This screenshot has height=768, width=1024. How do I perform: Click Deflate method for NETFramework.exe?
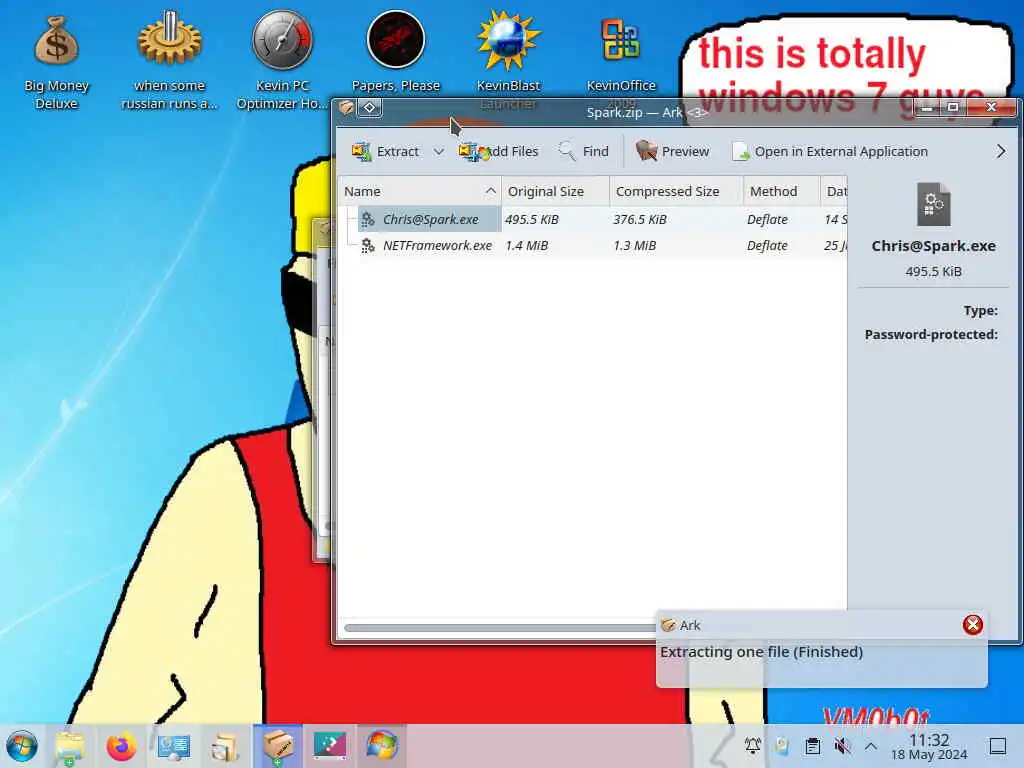pyautogui.click(x=767, y=246)
